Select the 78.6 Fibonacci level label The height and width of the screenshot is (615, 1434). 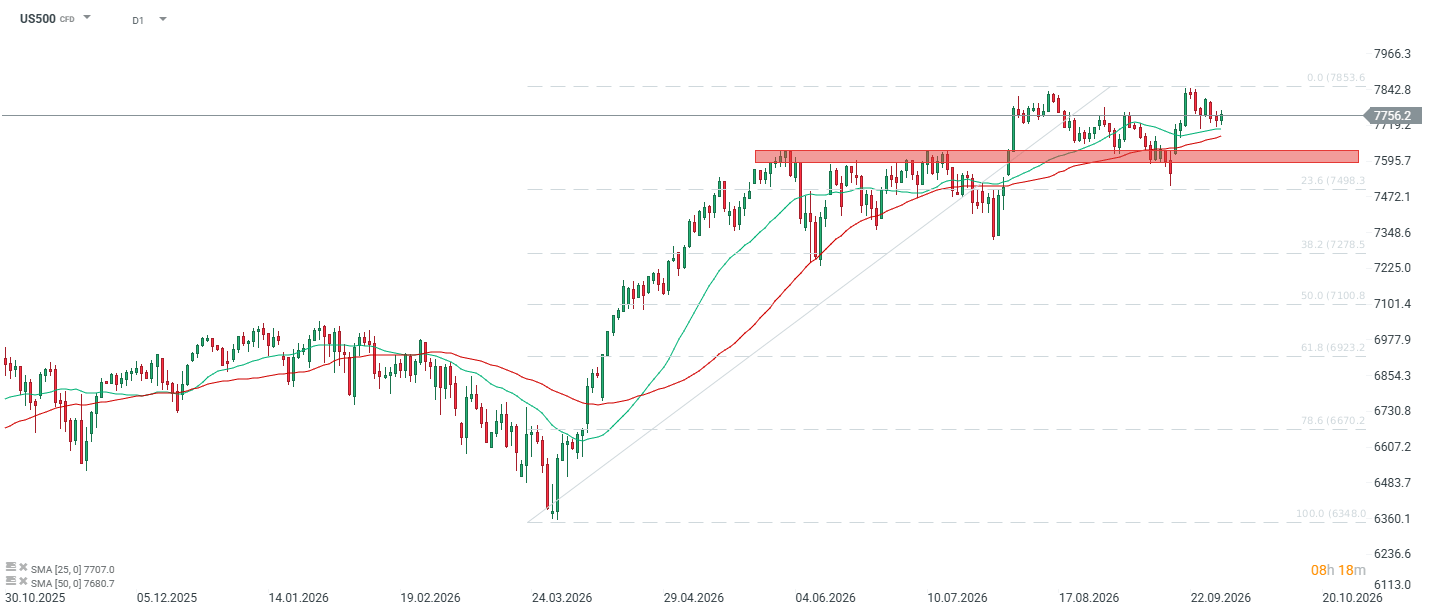click(x=1333, y=421)
